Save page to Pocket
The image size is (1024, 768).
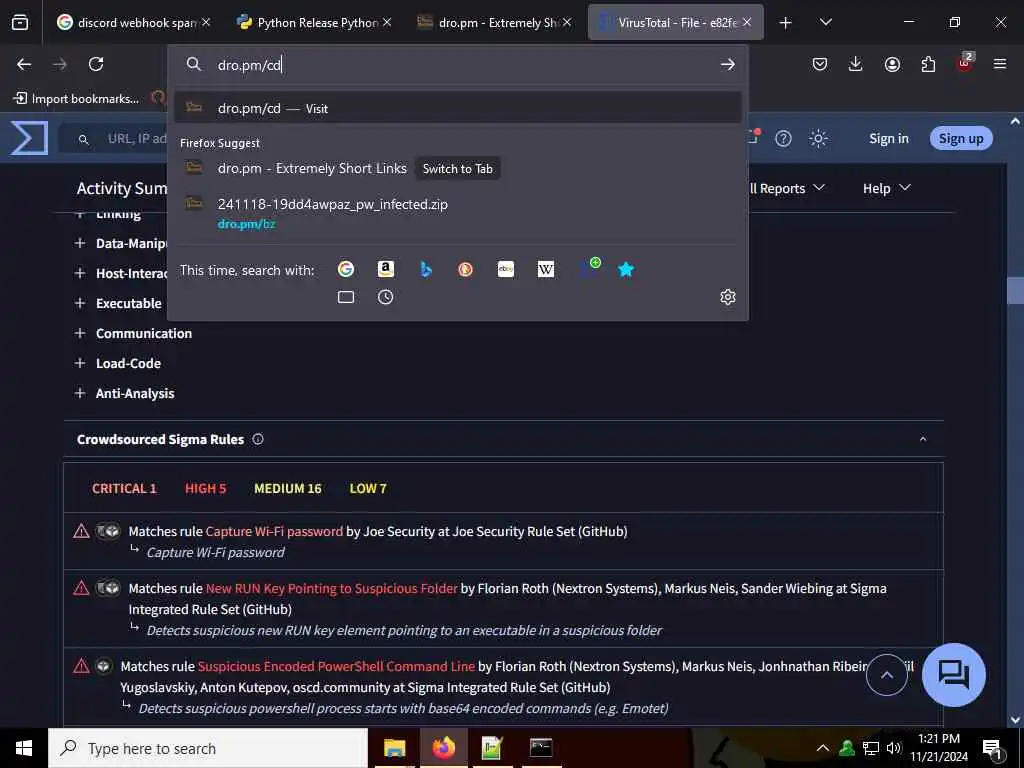820,64
